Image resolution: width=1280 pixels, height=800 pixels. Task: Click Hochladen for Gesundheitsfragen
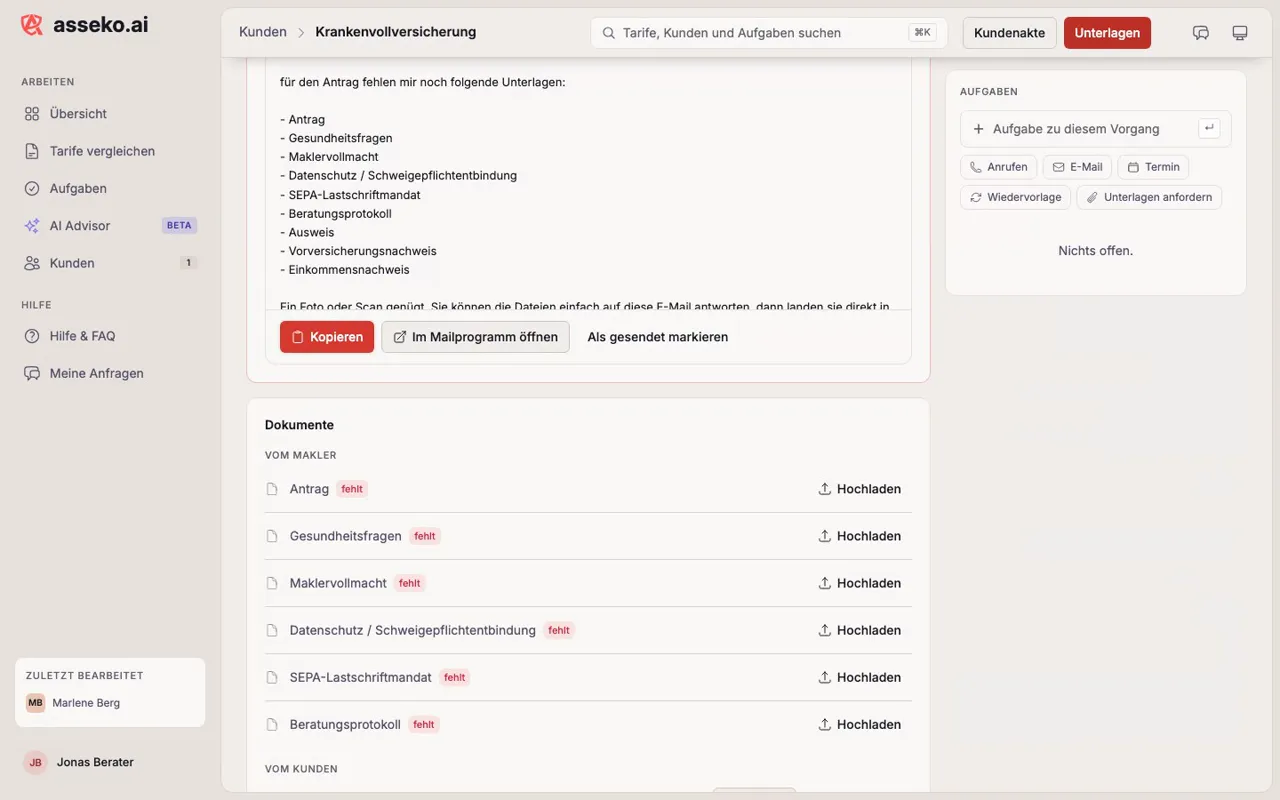(860, 536)
